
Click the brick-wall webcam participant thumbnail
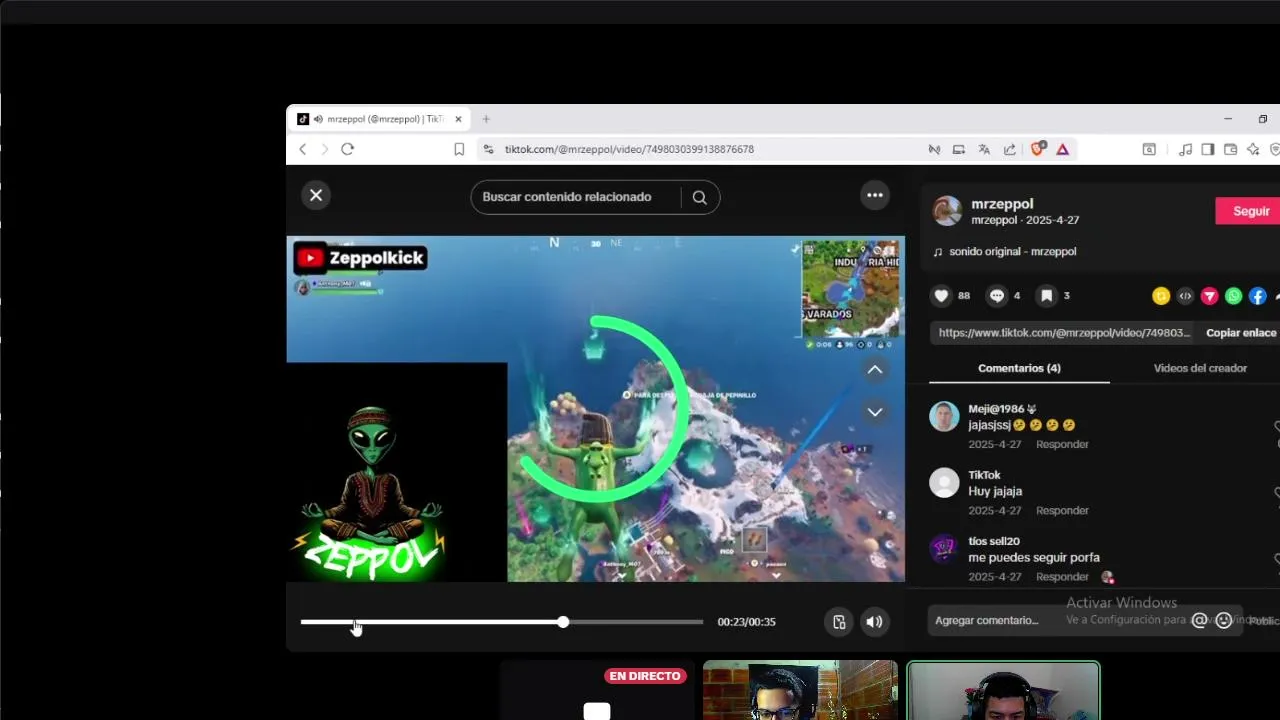(x=800, y=690)
